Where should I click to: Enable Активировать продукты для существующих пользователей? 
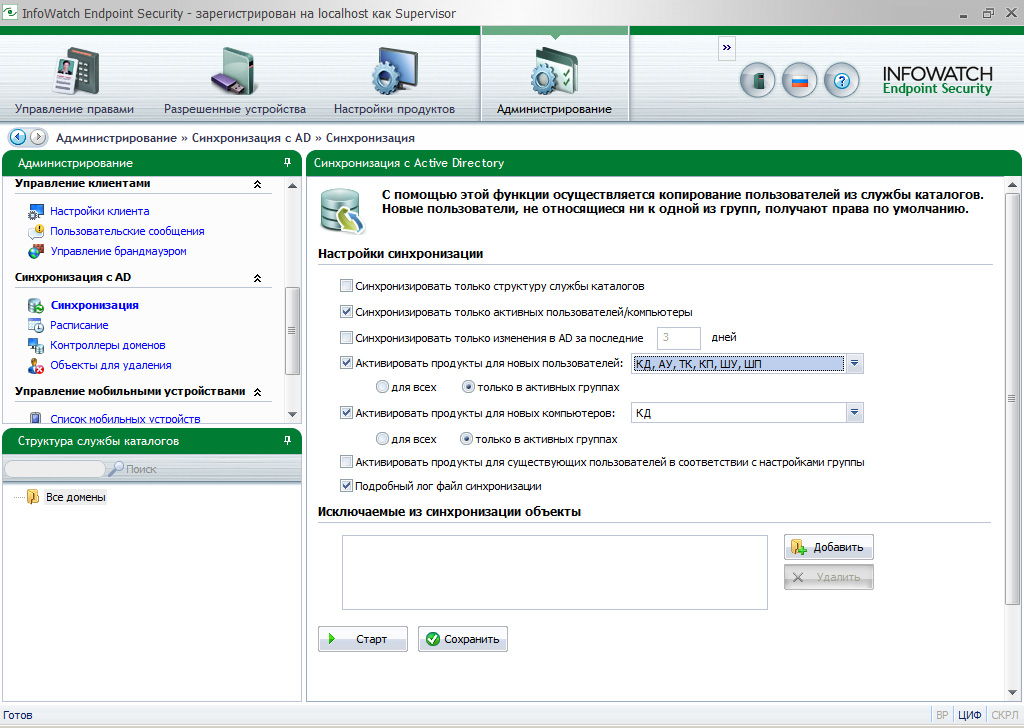[x=346, y=462]
